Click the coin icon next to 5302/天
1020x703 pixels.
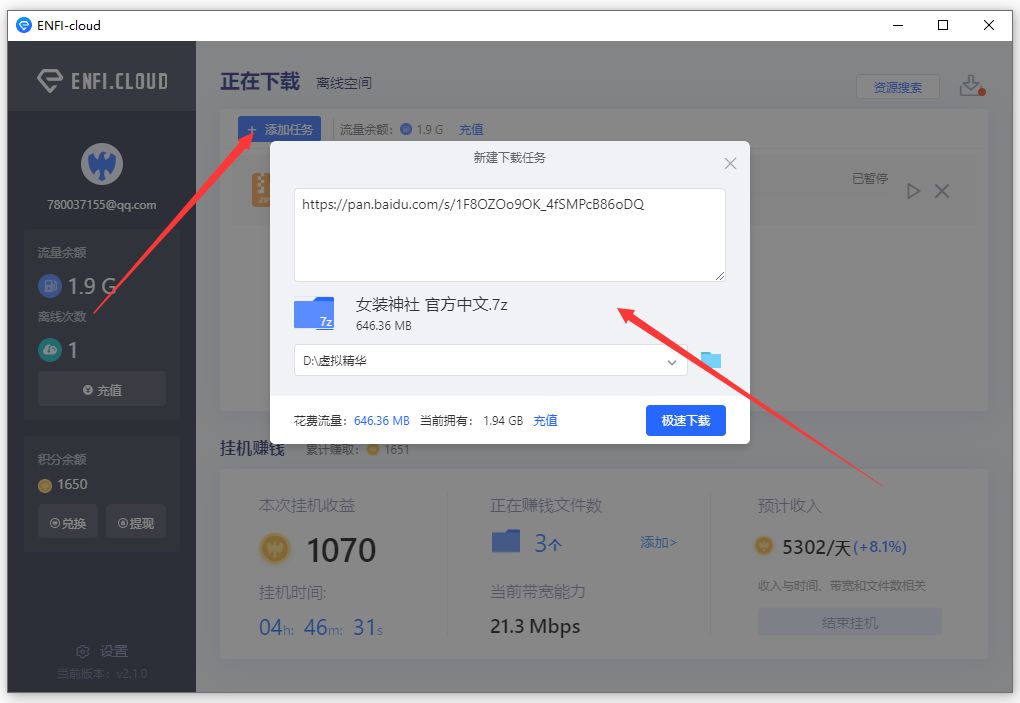coord(764,545)
